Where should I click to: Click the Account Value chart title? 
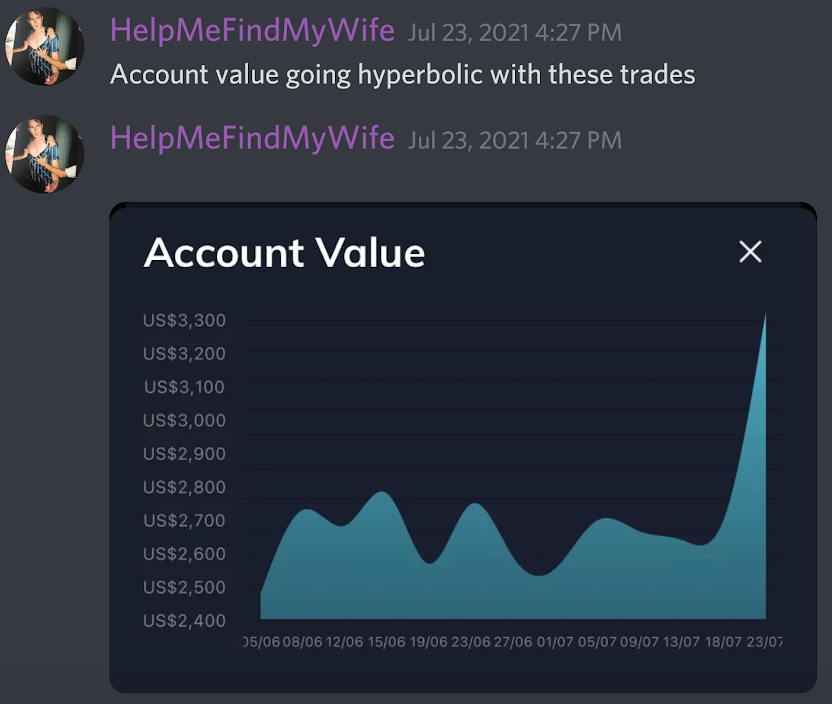[284, 253]
